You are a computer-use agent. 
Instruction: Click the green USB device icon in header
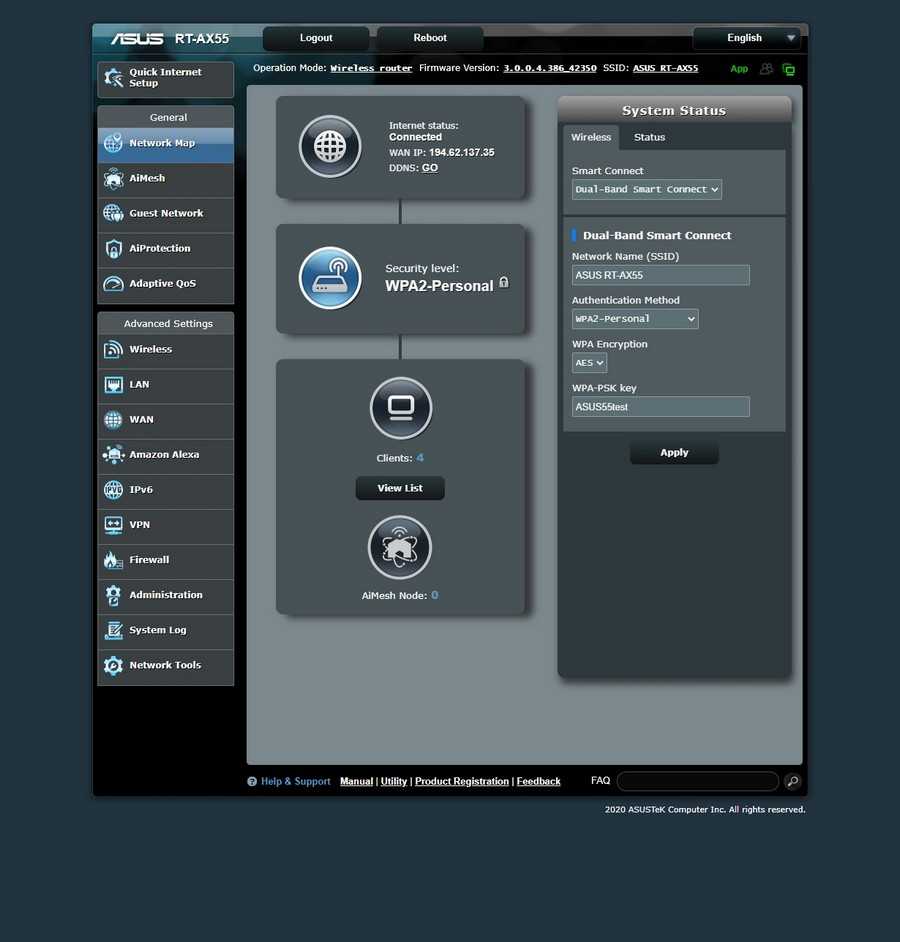click(x=789, y=69)
